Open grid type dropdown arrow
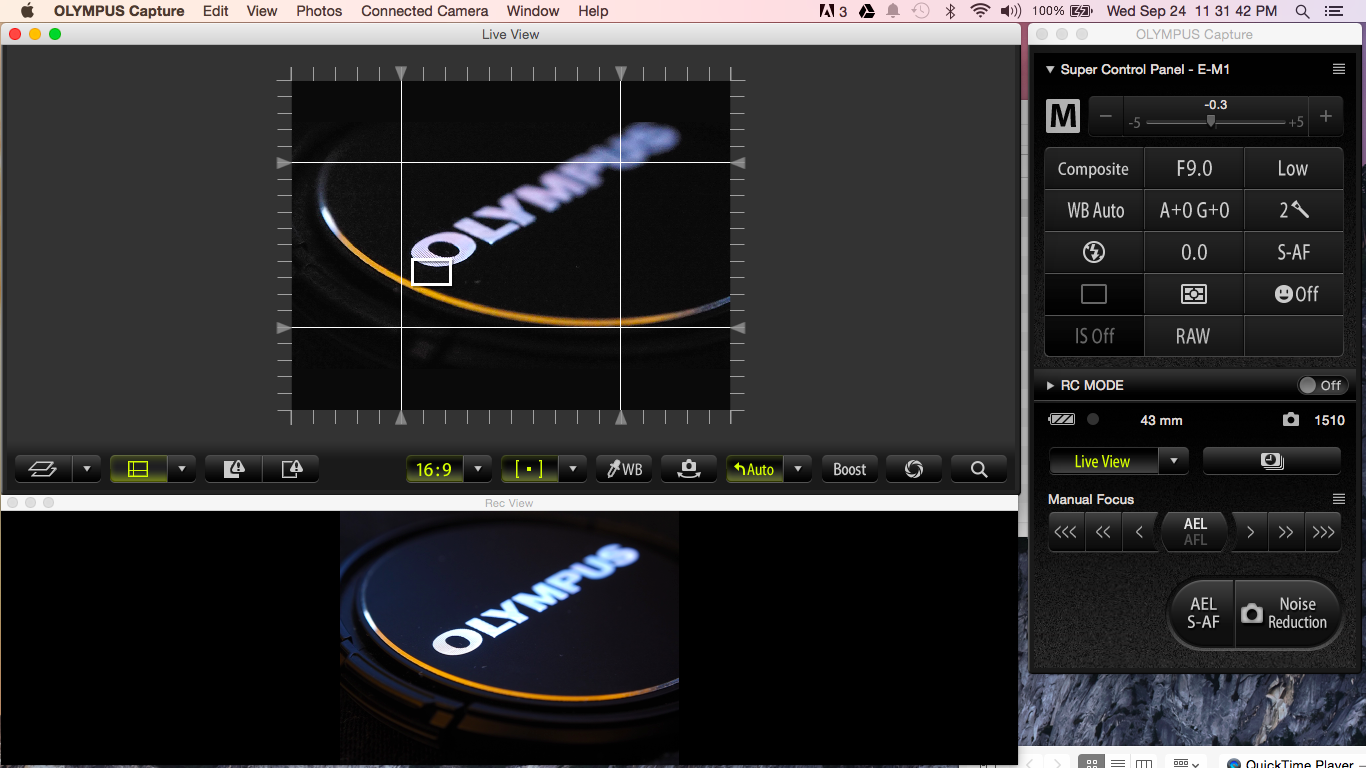Screen dimensions: 1366x768 click(181, 469)
